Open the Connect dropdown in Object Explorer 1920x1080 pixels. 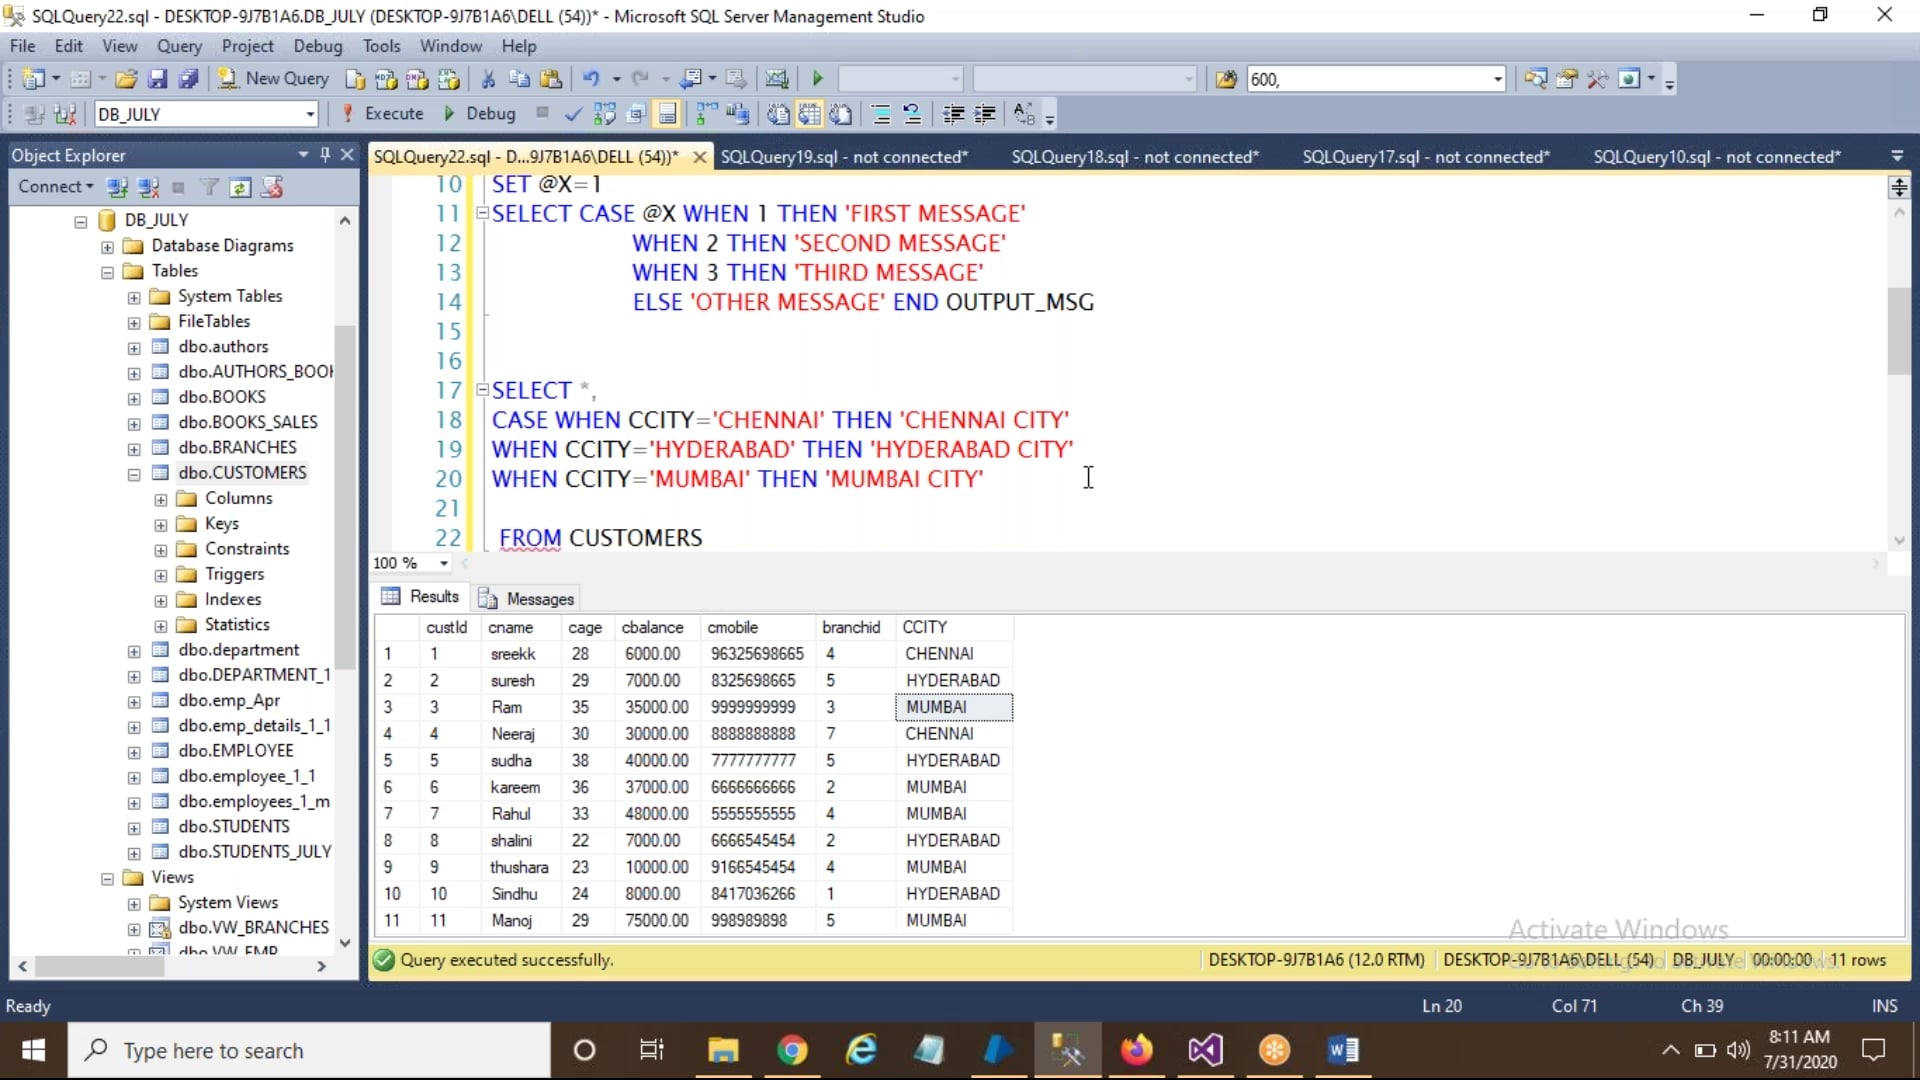(x=55, y=187)
